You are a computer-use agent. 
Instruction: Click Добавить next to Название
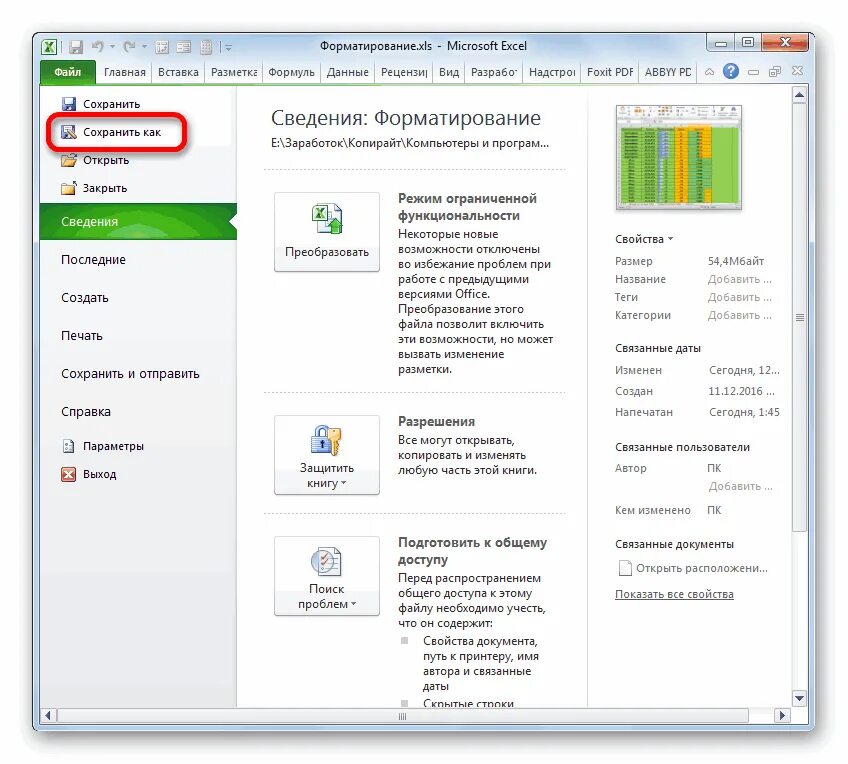[x=740, y=280]
